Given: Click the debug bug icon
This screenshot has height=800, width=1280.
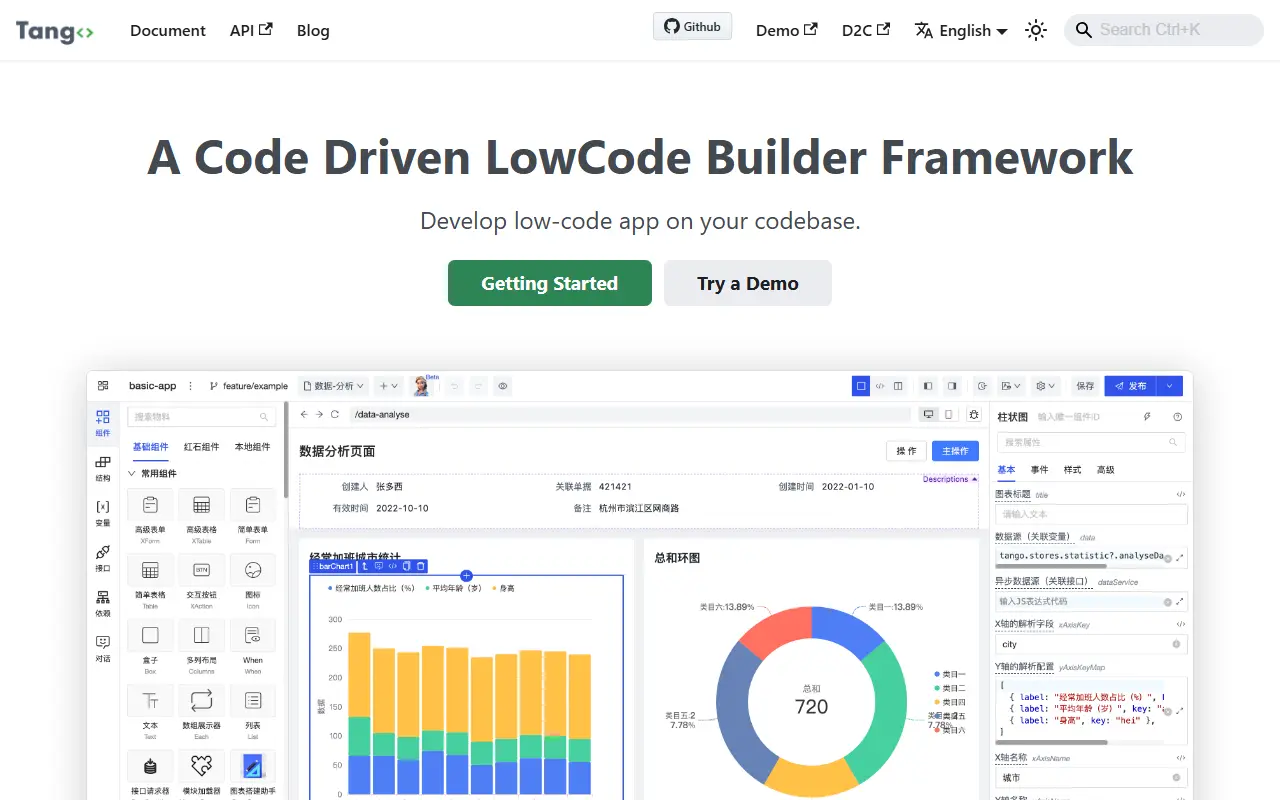Looking at the screenshot, I should point(974,414).
